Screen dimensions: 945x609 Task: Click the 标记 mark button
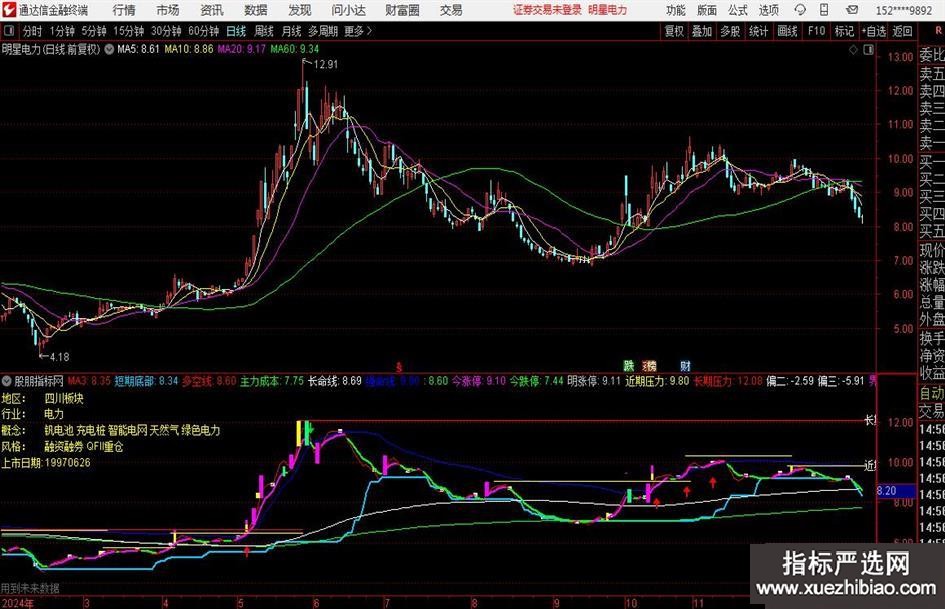(x=844, y=31)
